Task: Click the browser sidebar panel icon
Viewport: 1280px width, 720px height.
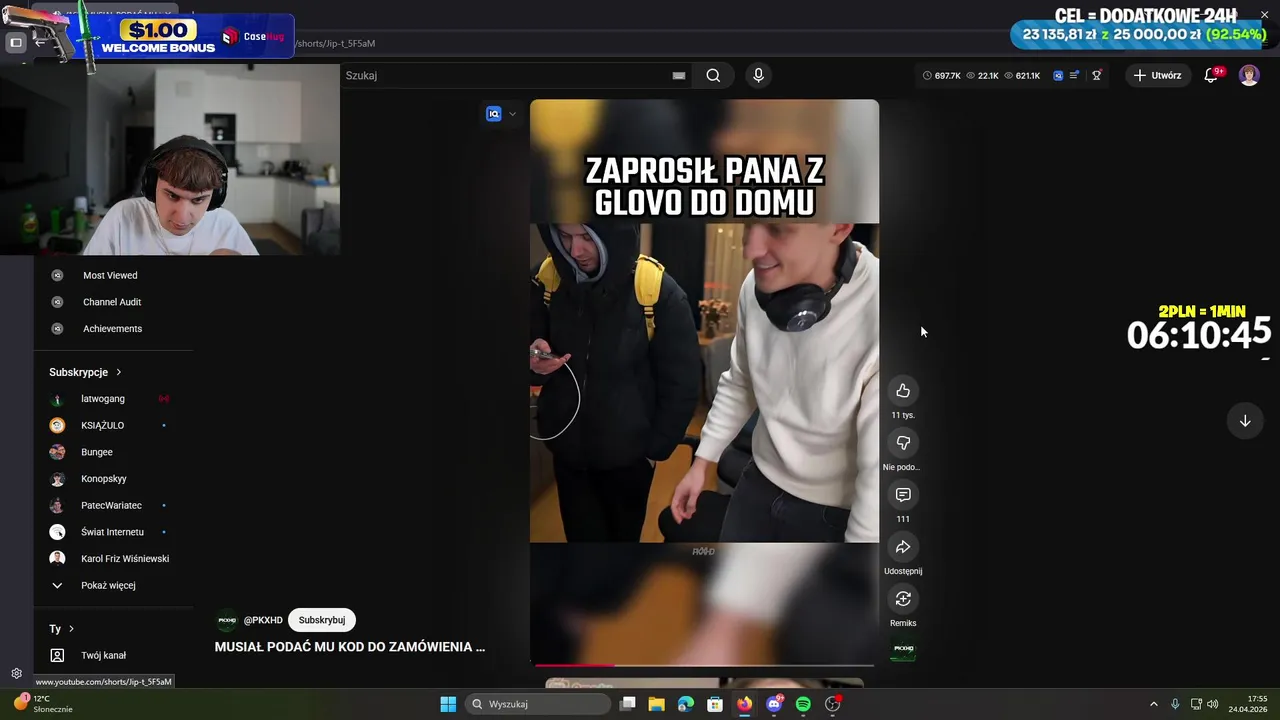Action: [x=16, y=42]
